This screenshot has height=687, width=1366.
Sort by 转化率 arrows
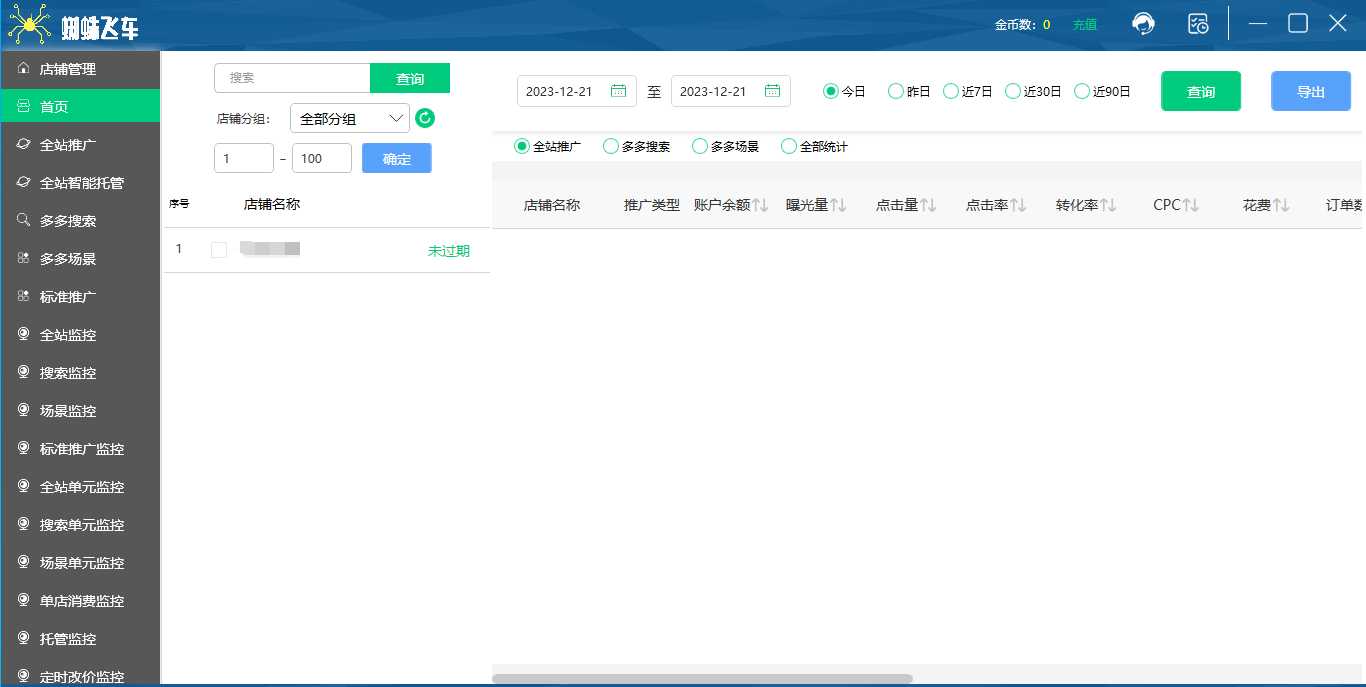1108,205
